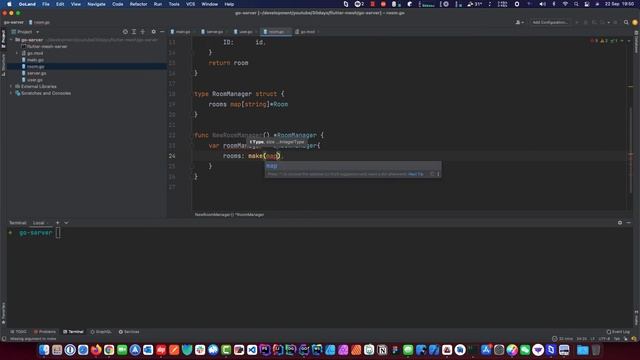The height and width of the screenshot is (360, 640).
Task: Collapse the go-server project root
Action: (11, 40)
